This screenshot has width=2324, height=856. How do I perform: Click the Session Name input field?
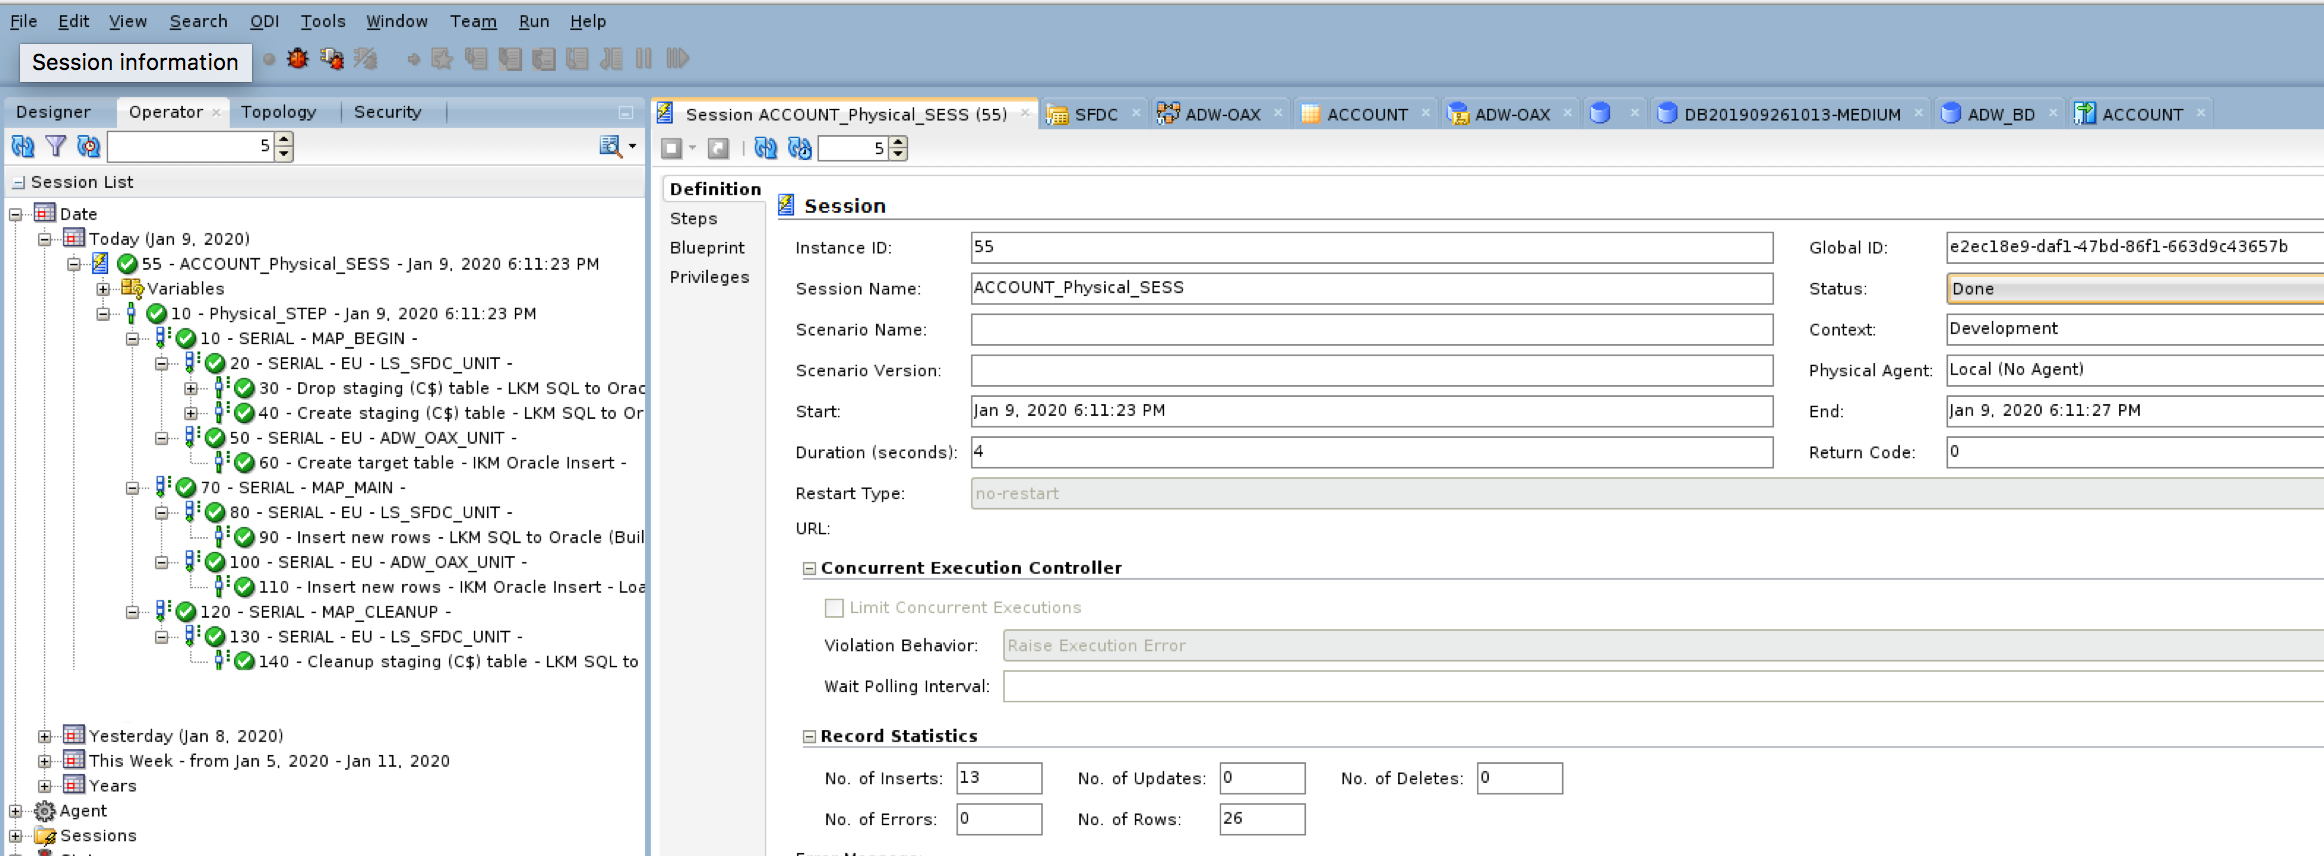(1370, 288)
